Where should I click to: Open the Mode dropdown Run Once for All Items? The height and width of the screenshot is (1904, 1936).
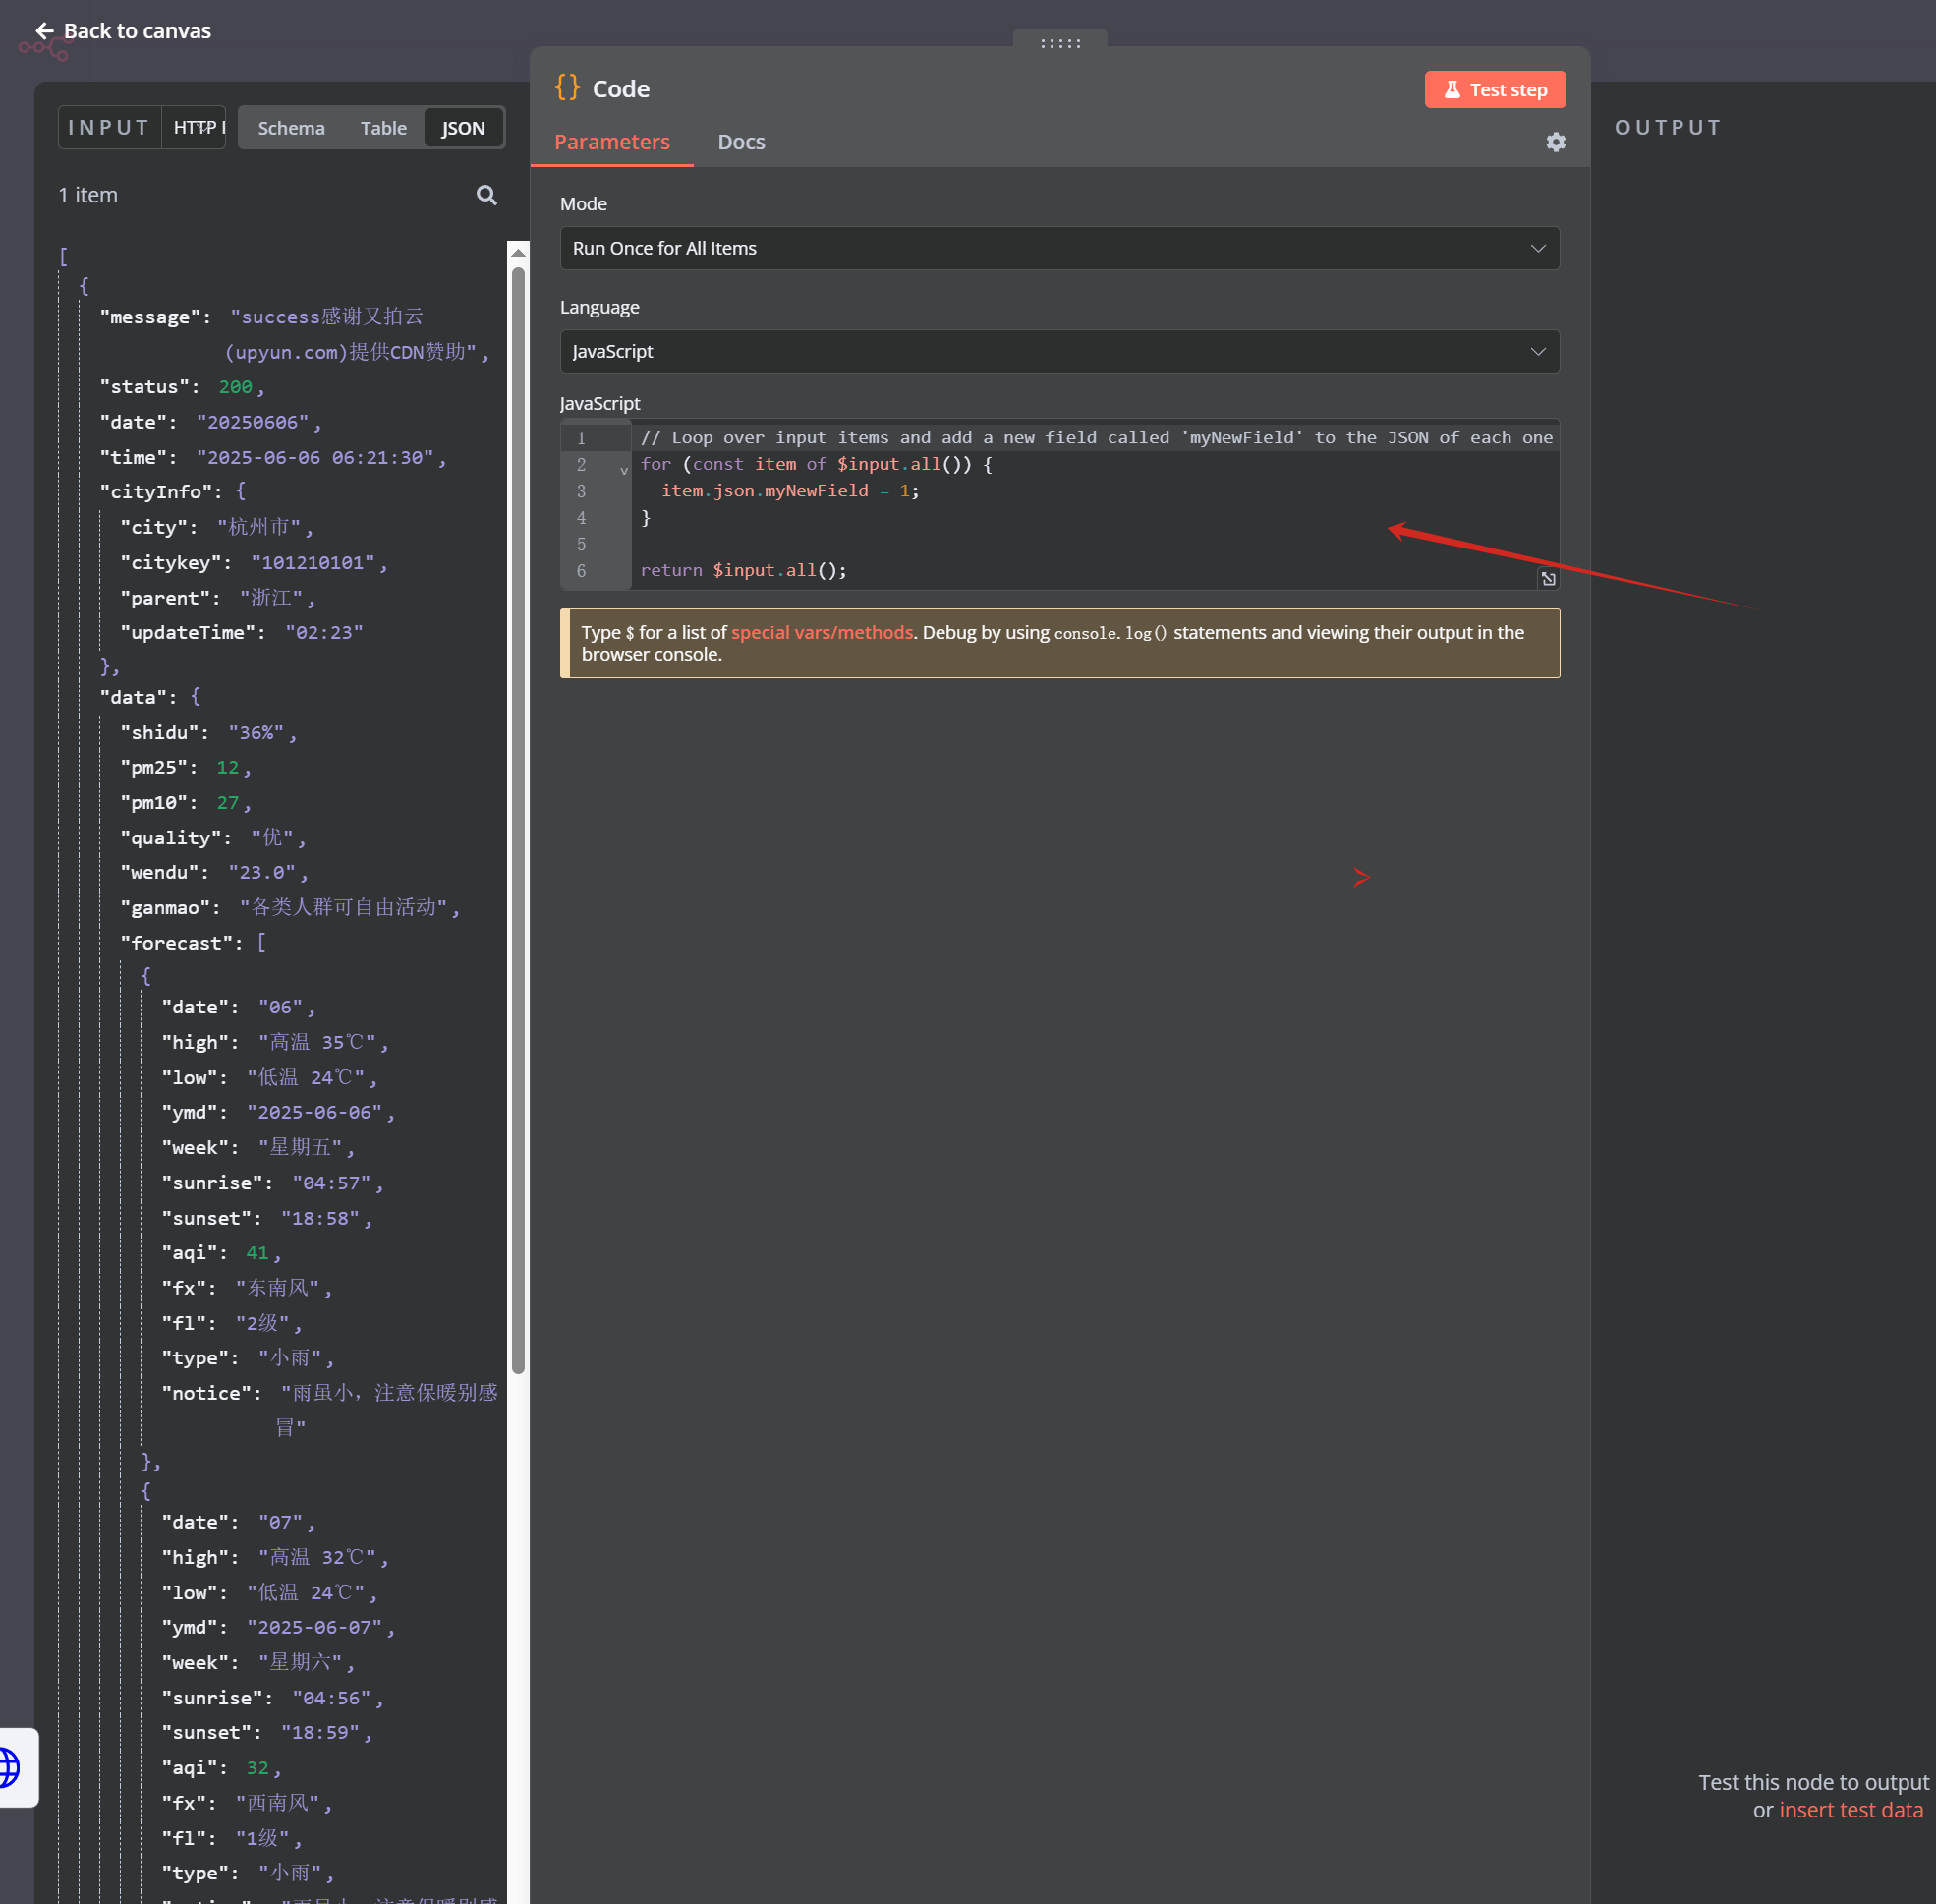coord(1059,248)
